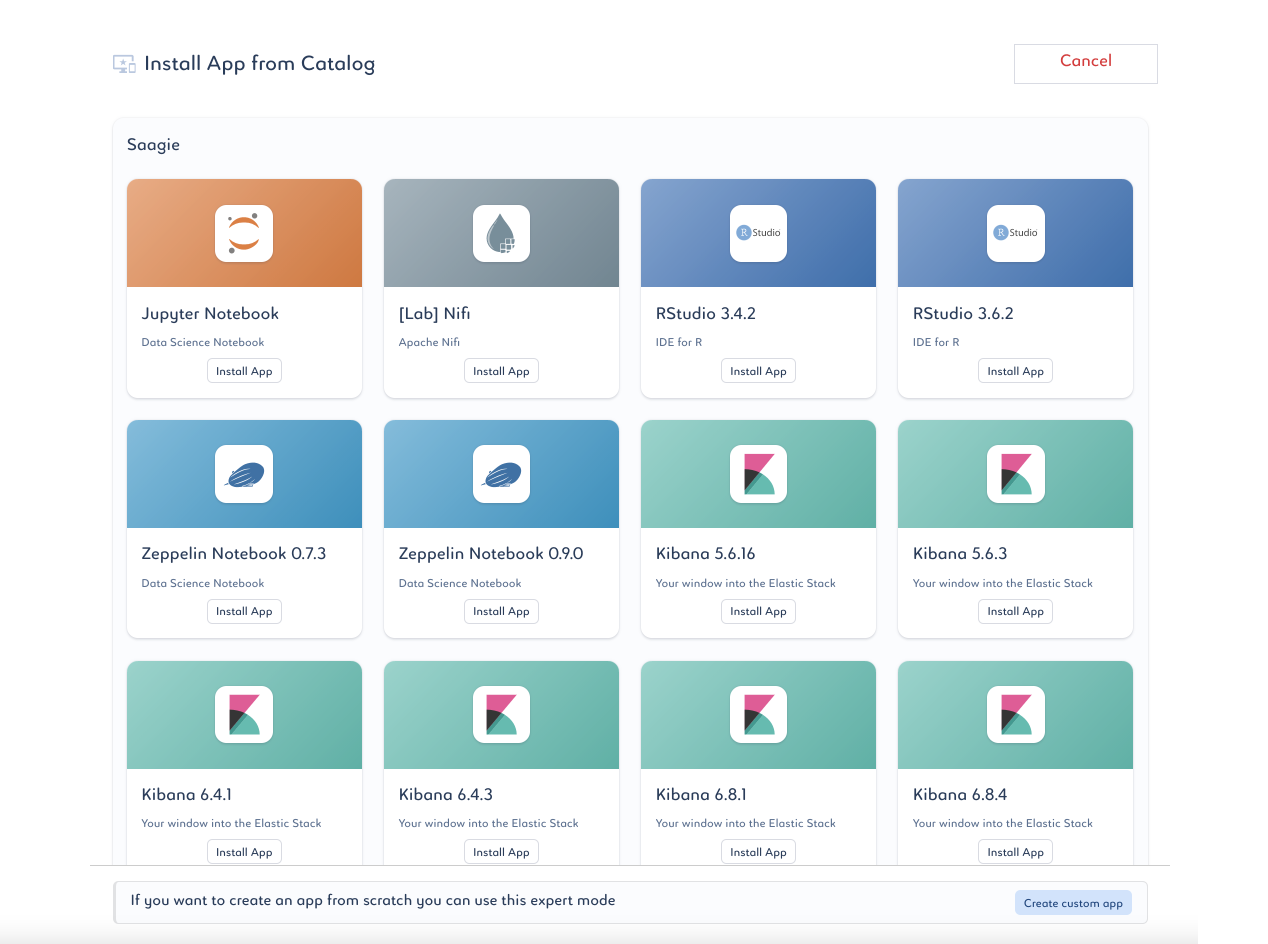This screenshot has width=1268, height=944.
Task: Click the Kibana 6.8.4 title
Action: (x=960, y=795)
